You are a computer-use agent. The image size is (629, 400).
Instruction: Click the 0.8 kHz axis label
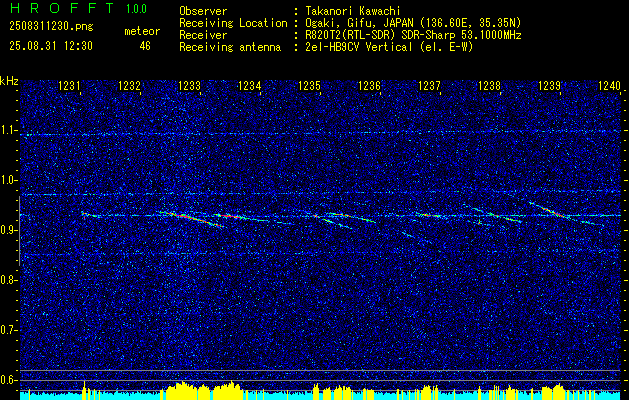8,280
